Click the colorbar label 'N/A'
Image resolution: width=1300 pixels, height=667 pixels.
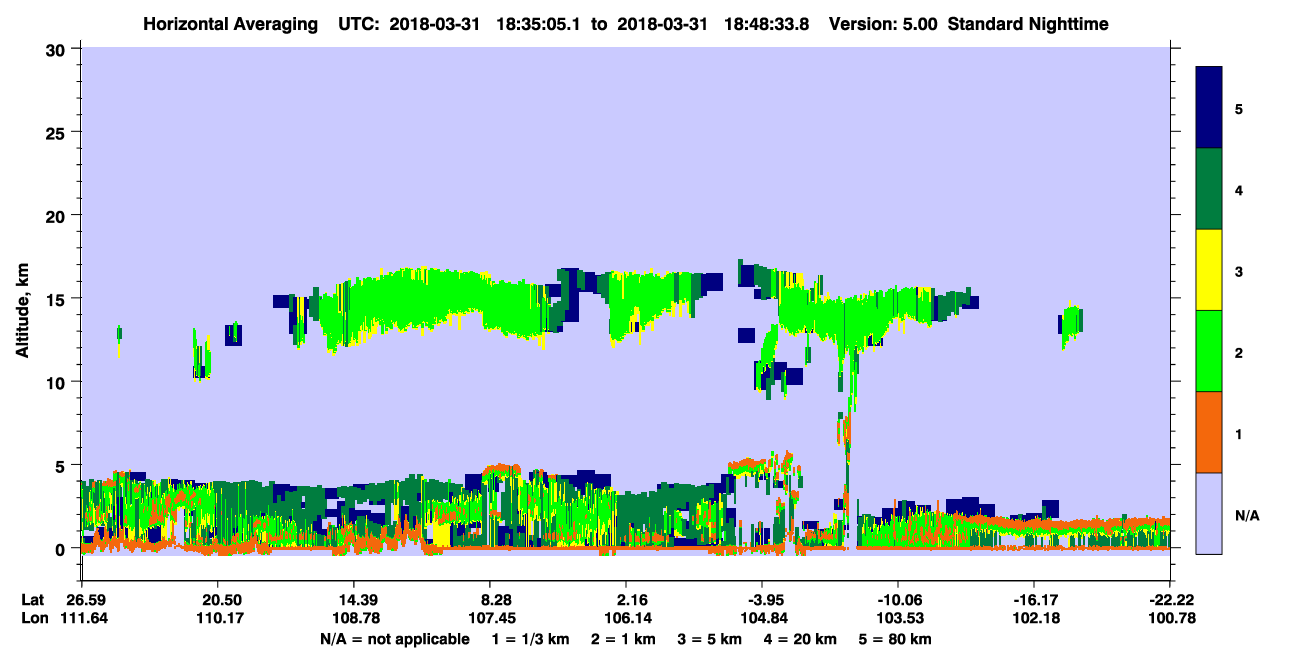pos(1246,516)
